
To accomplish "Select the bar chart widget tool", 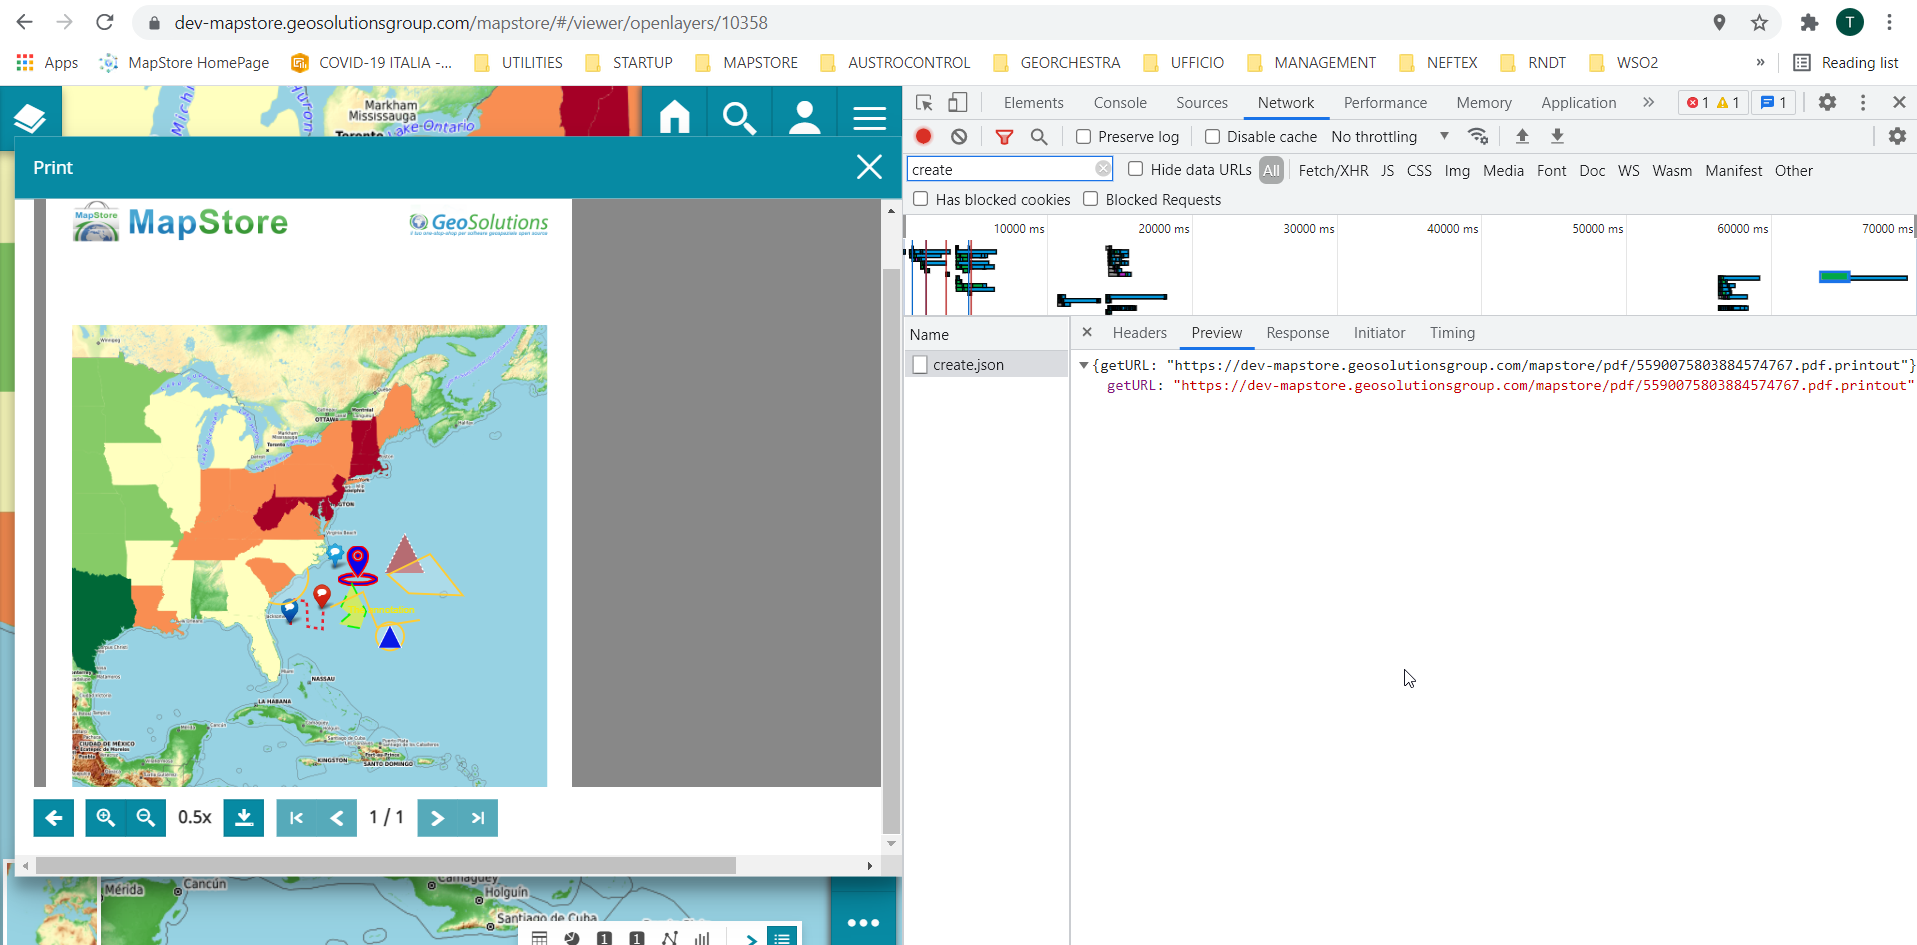I will [x=702, y=938].
